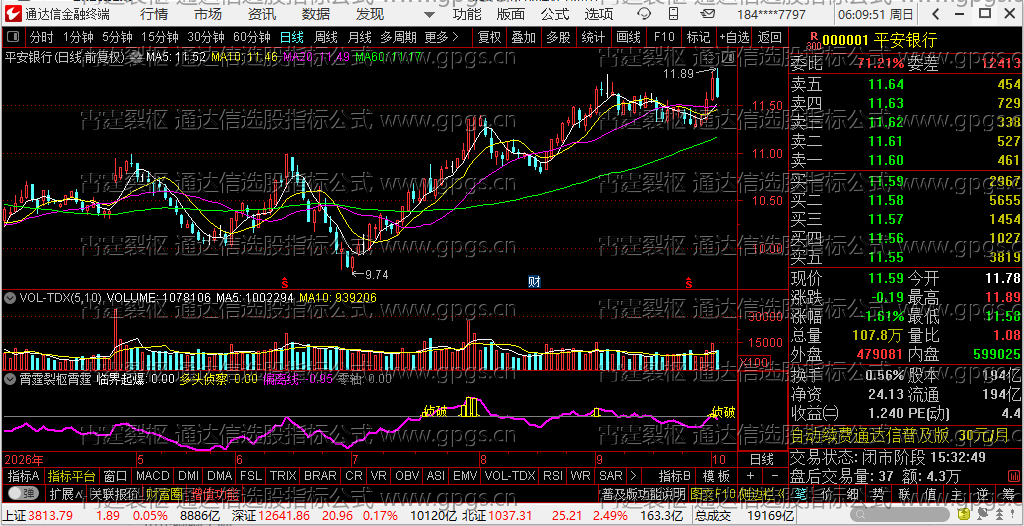Select the TRIX indicator tab

pyautogui.click(x=283, y=476)
